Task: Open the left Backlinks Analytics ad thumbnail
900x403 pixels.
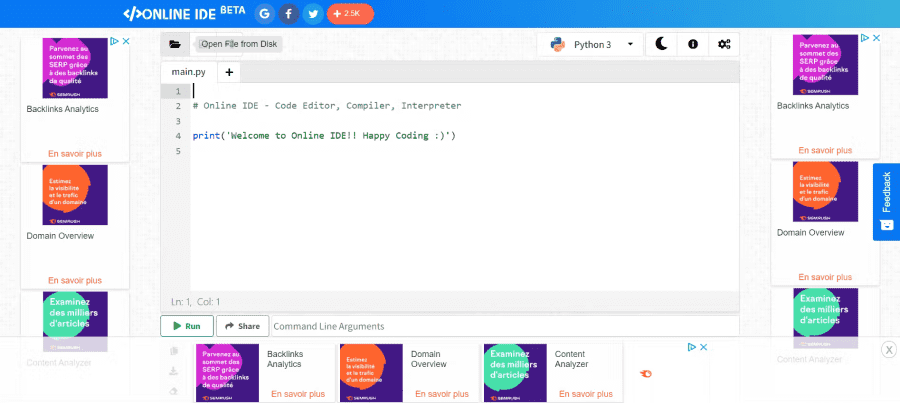Action: (75, 68)
